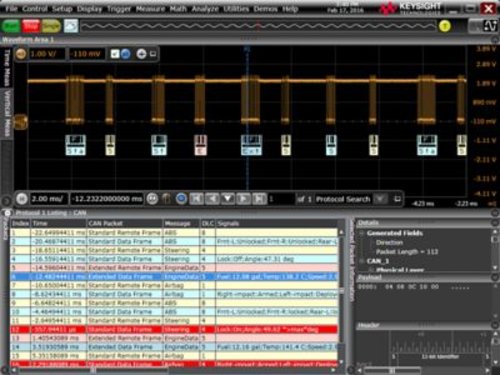Open the Demos menu

tap(265, 9)
